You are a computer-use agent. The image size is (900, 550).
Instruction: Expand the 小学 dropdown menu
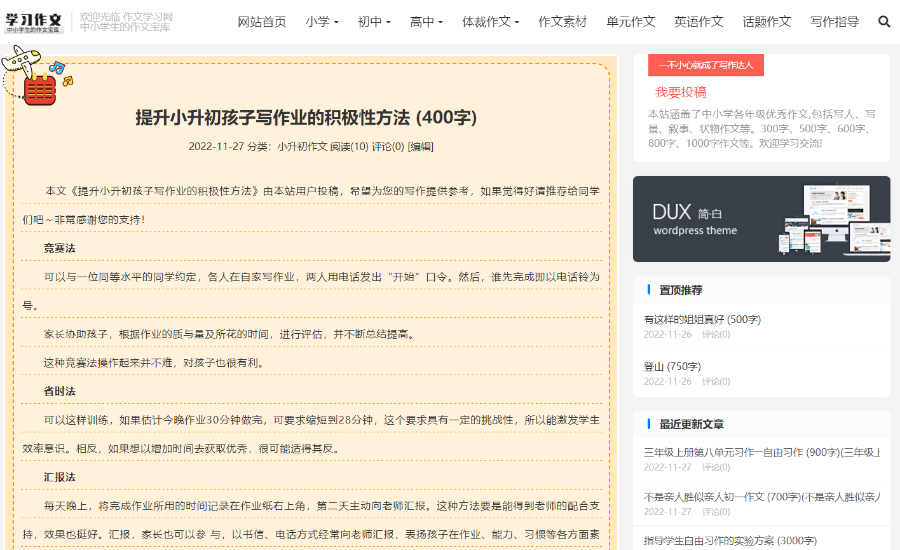(x=321, y=22)
